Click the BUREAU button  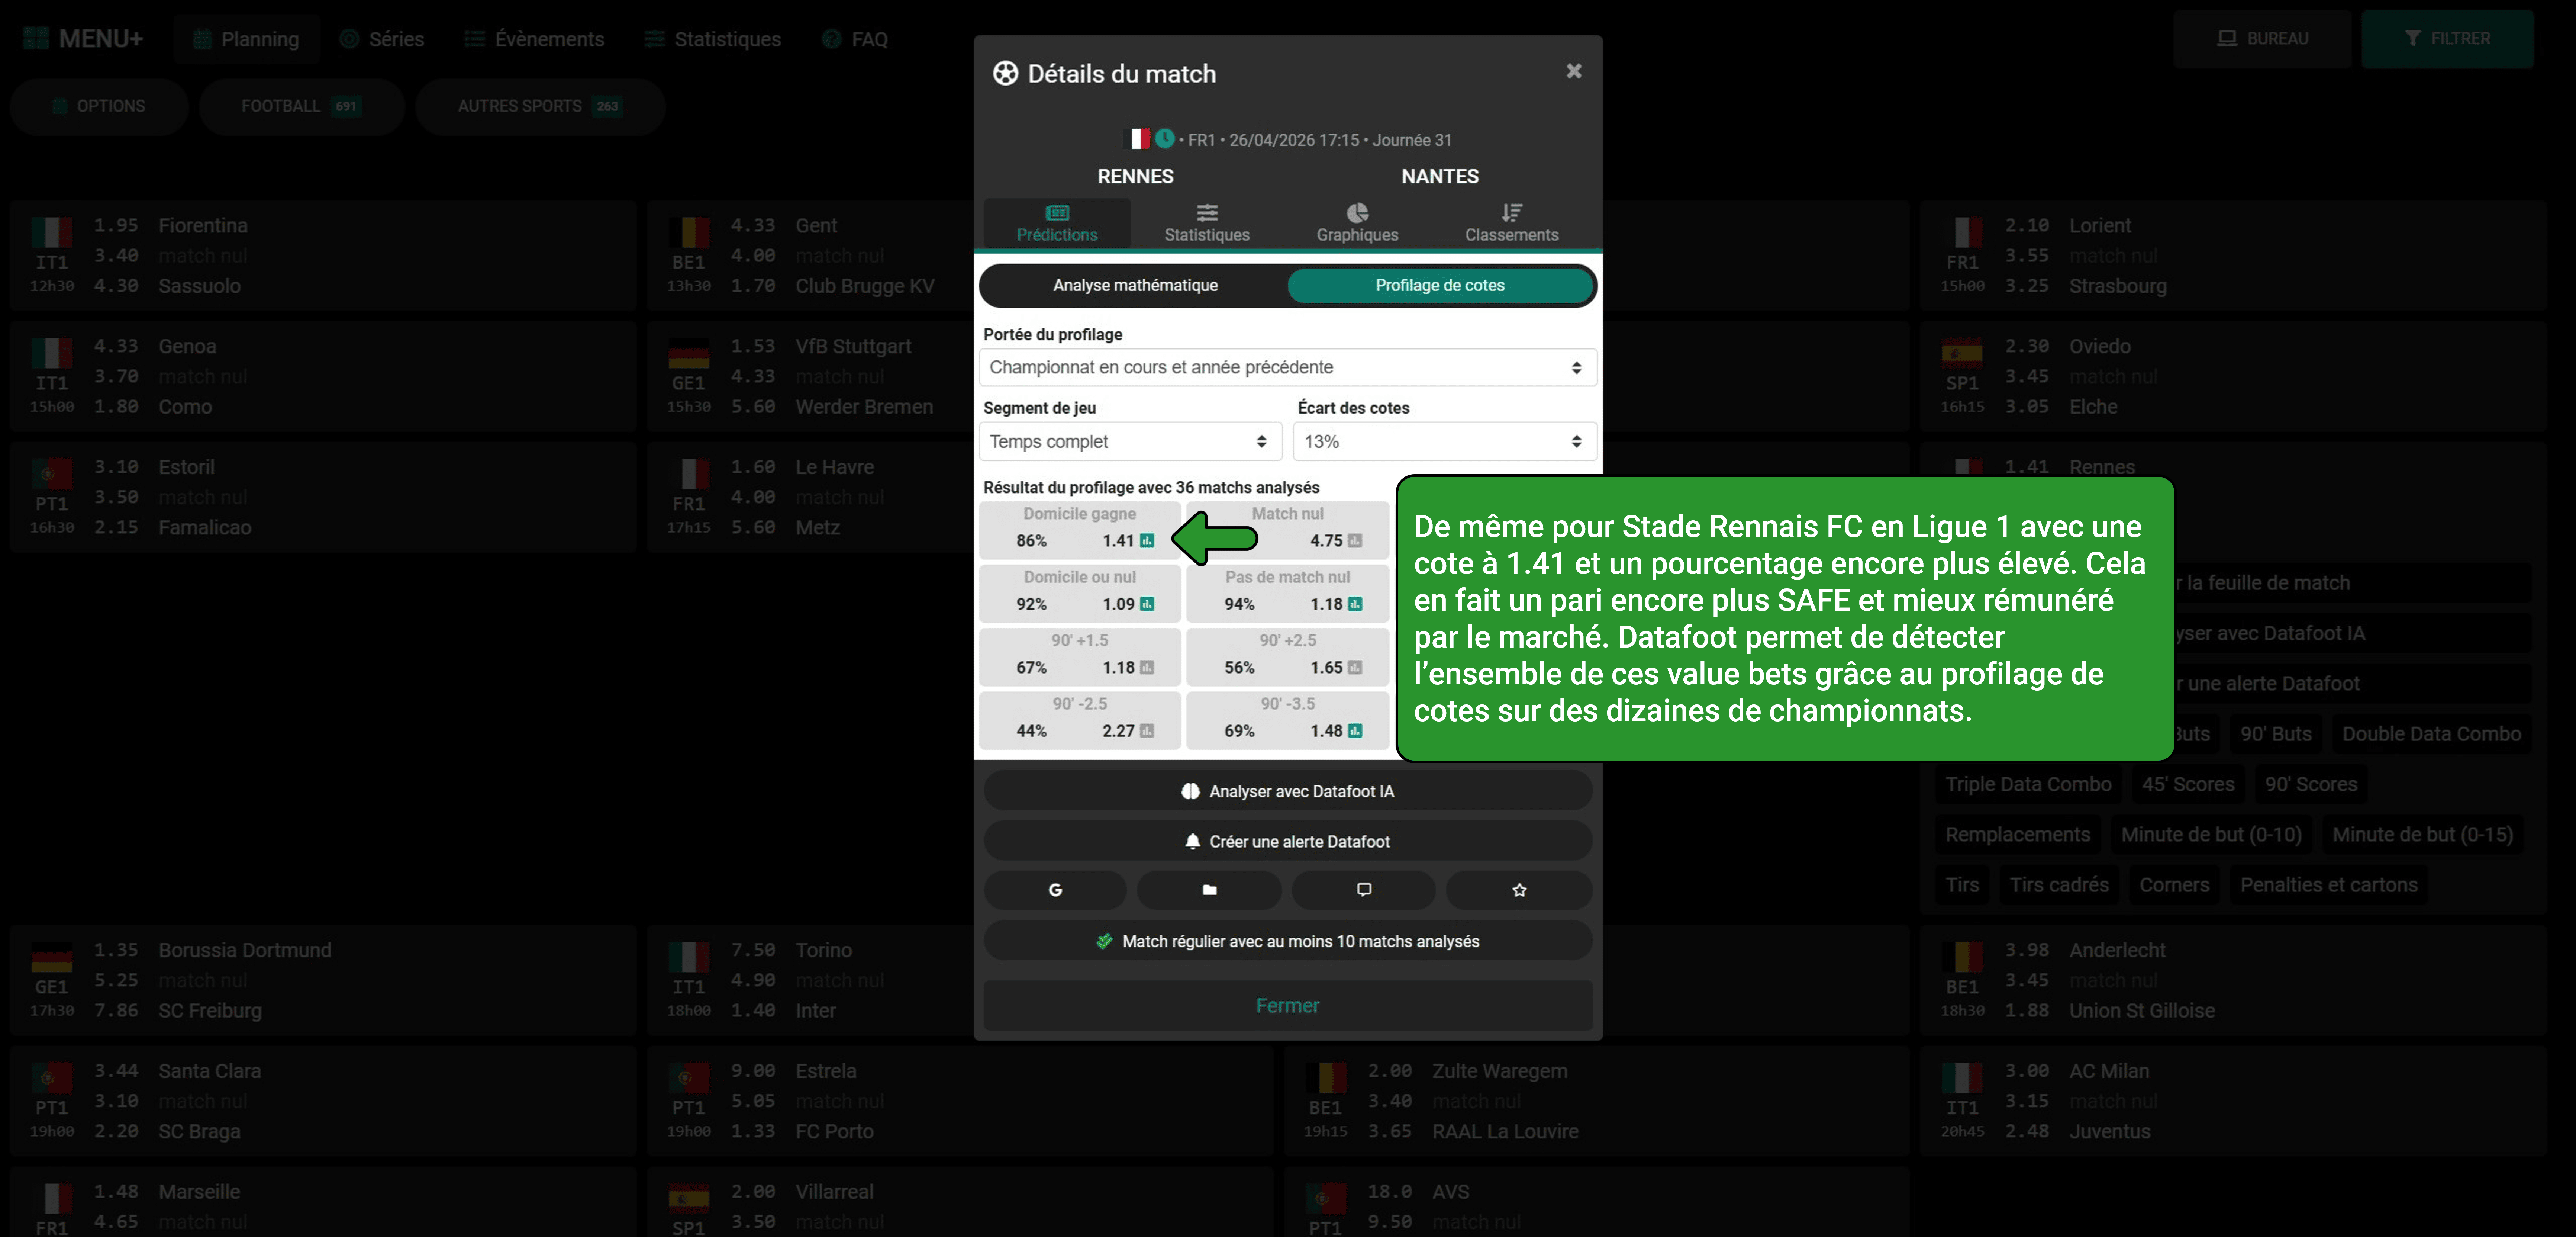[2262, 39]
